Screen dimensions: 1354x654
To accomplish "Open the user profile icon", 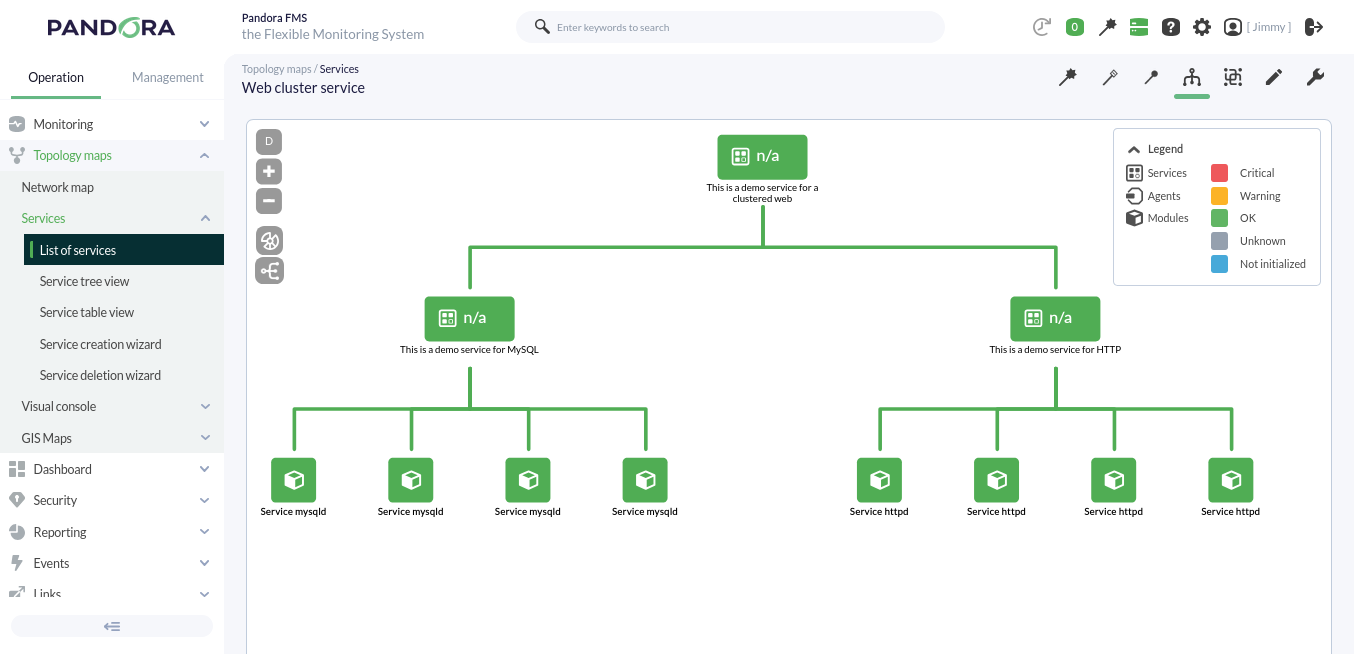I will 1233,27.
